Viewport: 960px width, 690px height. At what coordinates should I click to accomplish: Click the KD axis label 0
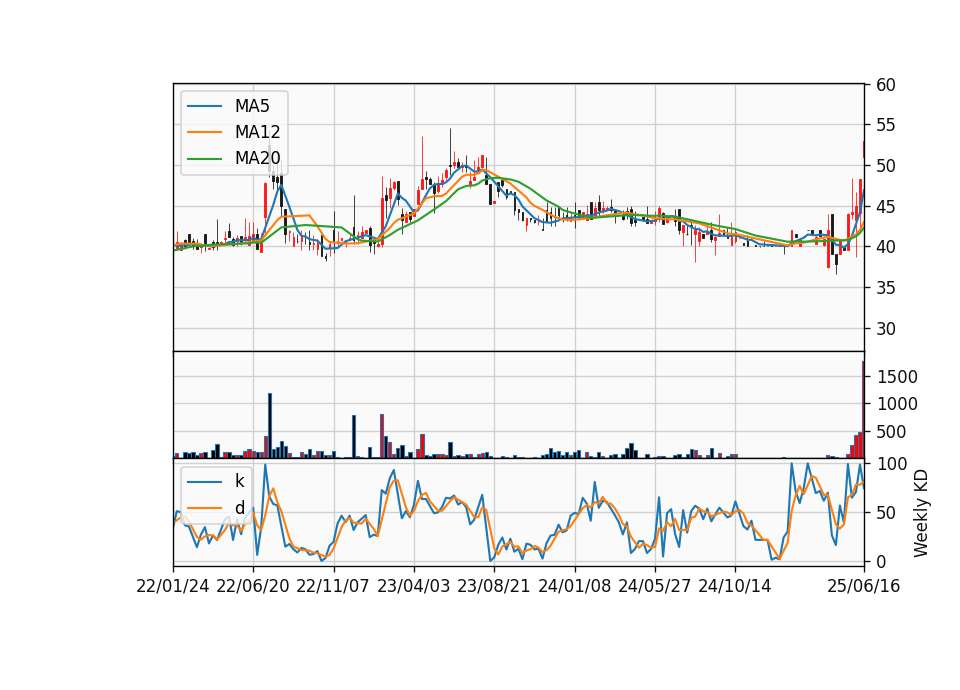881,561
